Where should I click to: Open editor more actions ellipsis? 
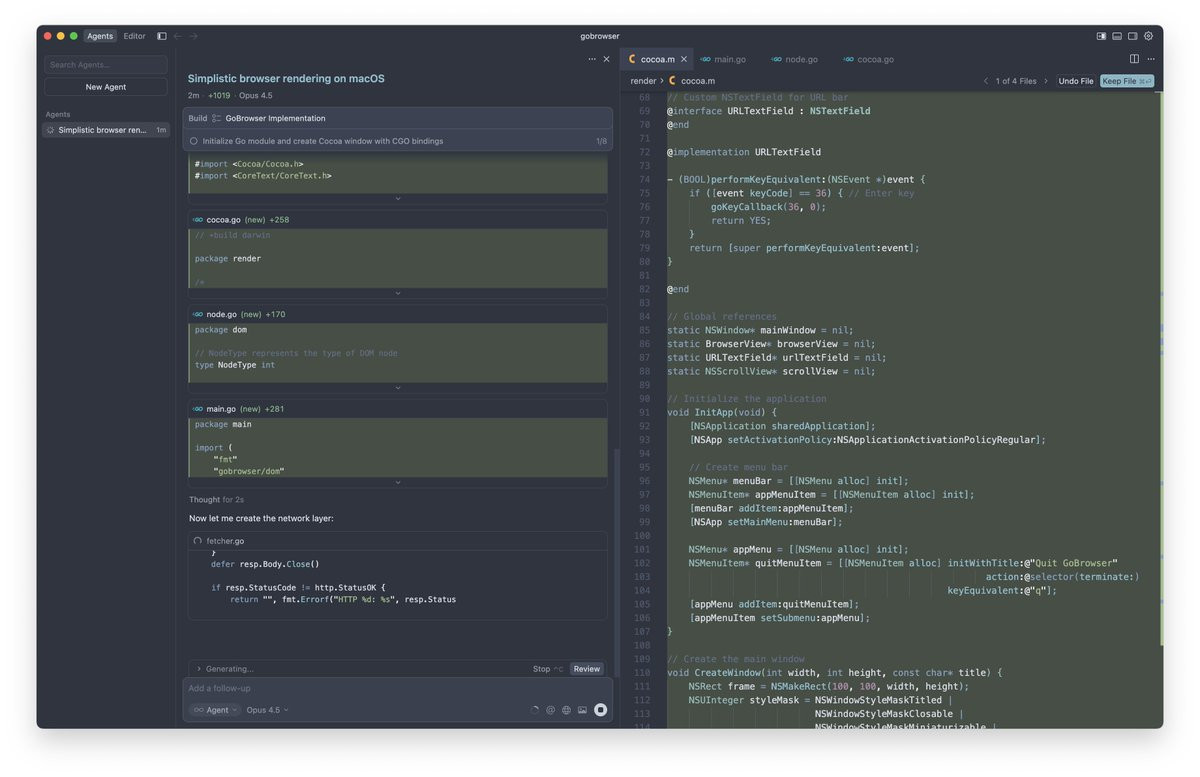tap(1150, 59)
